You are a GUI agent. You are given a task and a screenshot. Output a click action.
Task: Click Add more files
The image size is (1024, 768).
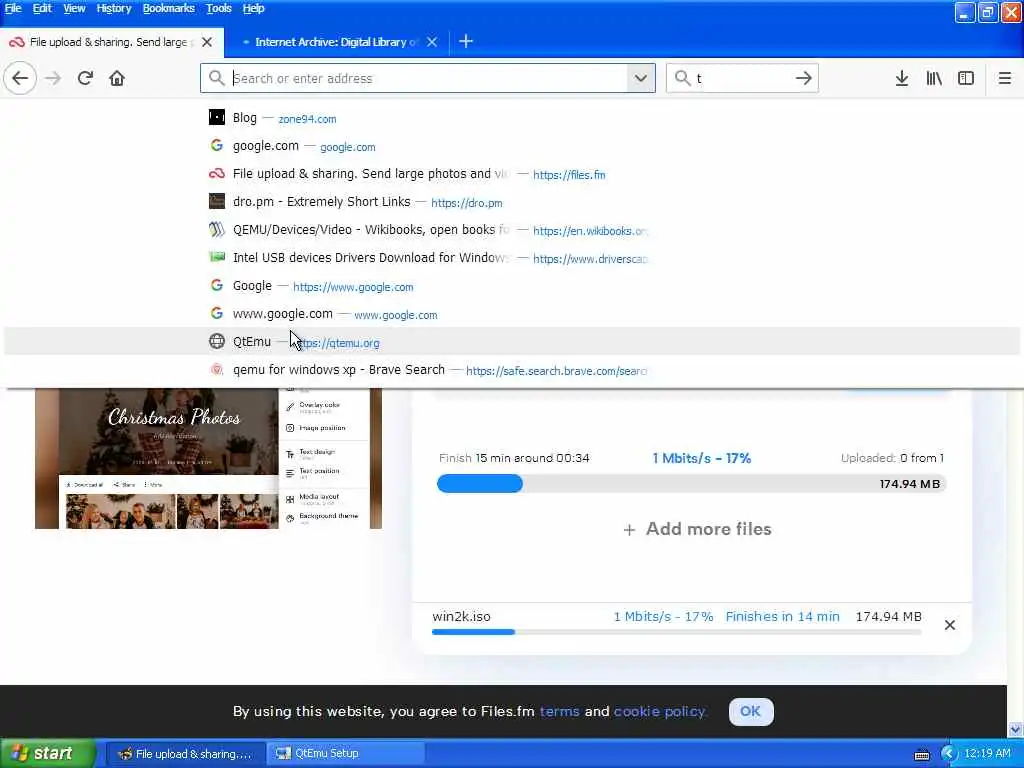(x=697, y=529)
